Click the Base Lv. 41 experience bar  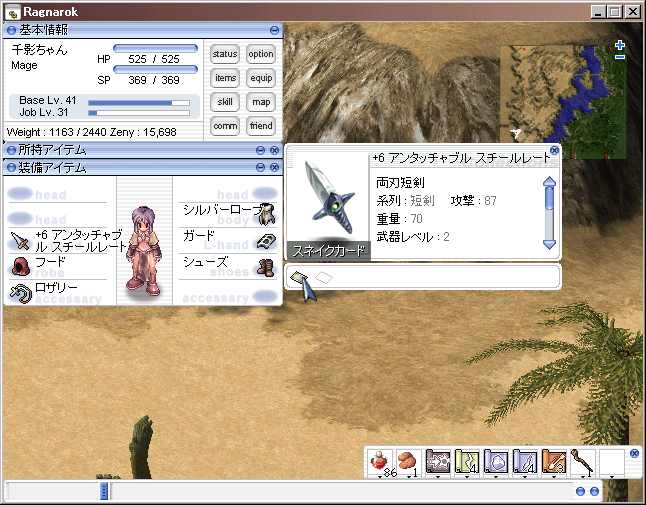(x=139, y=103)
